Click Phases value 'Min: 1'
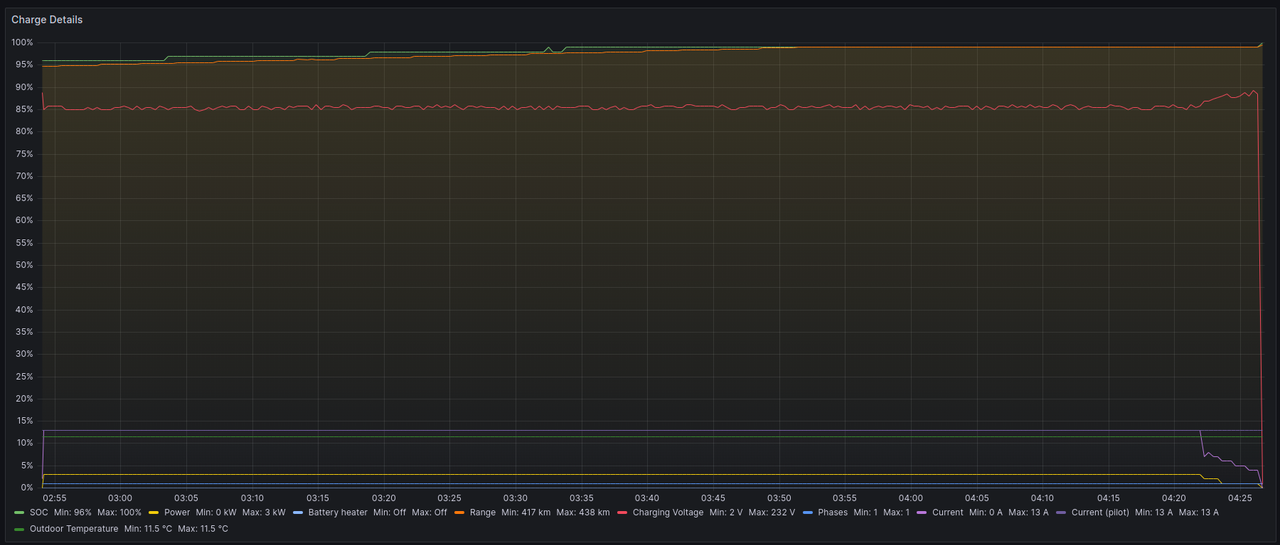Viewport: 1280px width, 545px height. (866, 512)
